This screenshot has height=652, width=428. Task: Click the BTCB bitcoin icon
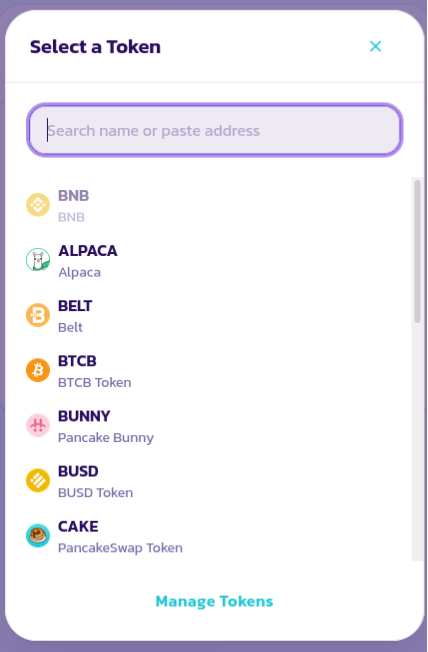click(38, 370)
